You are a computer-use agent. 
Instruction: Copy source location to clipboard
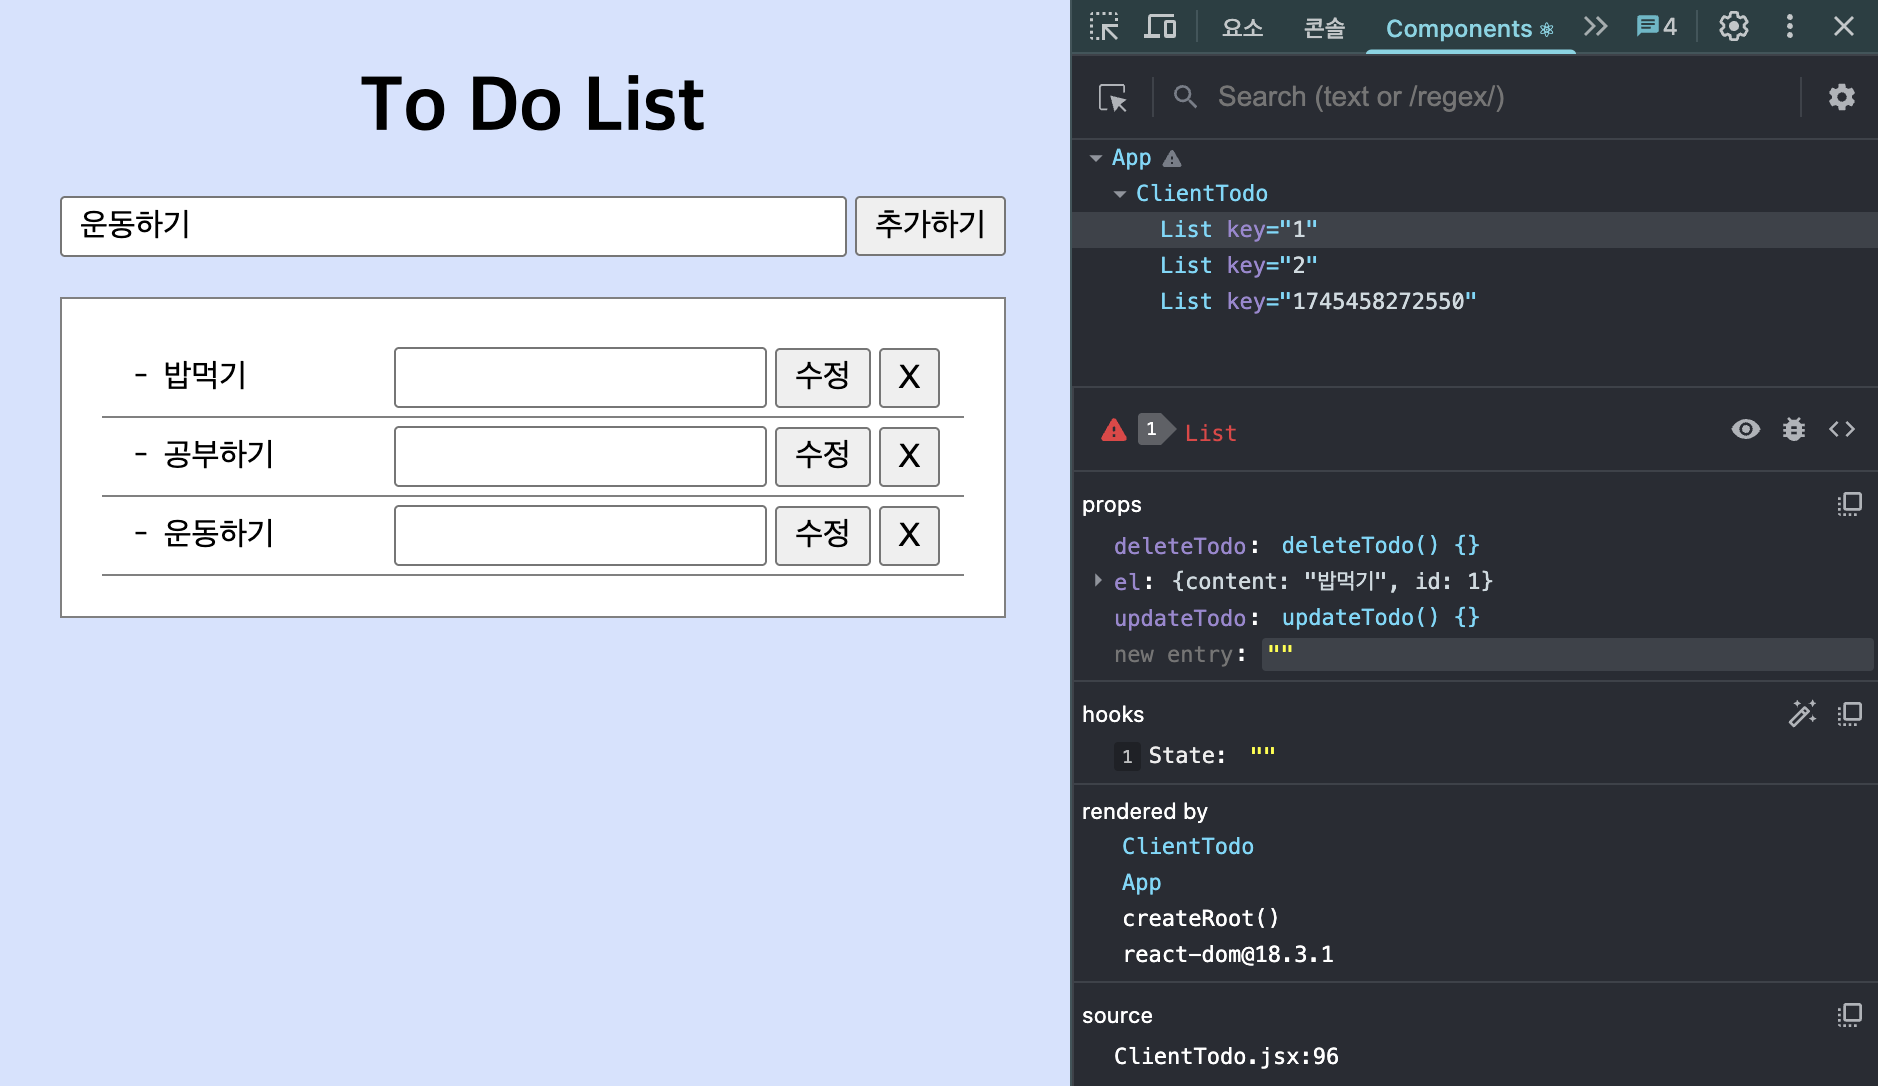1849,1015
